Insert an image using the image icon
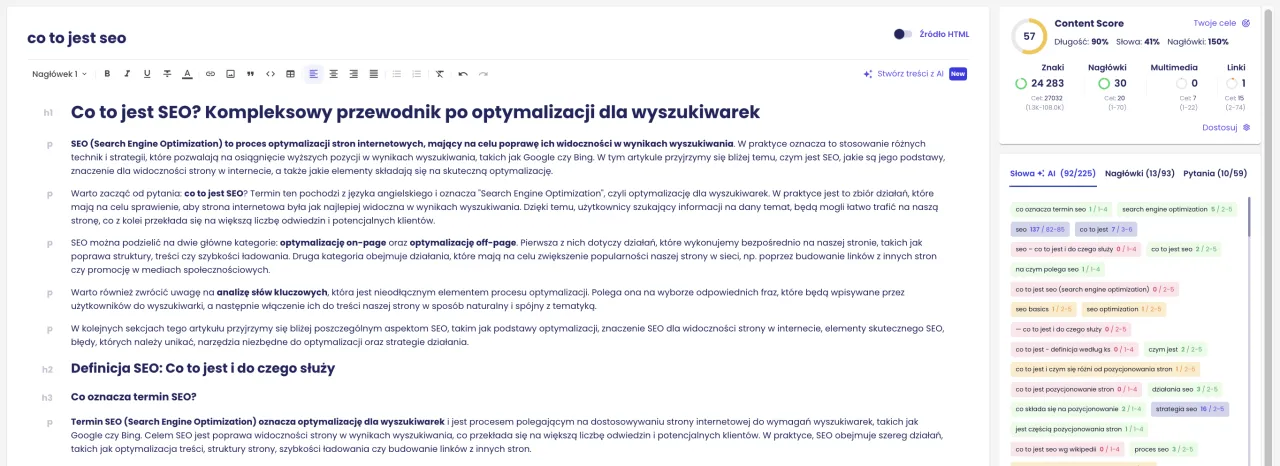This screenshot has width=1280, height=466. [x=230, y=74]
